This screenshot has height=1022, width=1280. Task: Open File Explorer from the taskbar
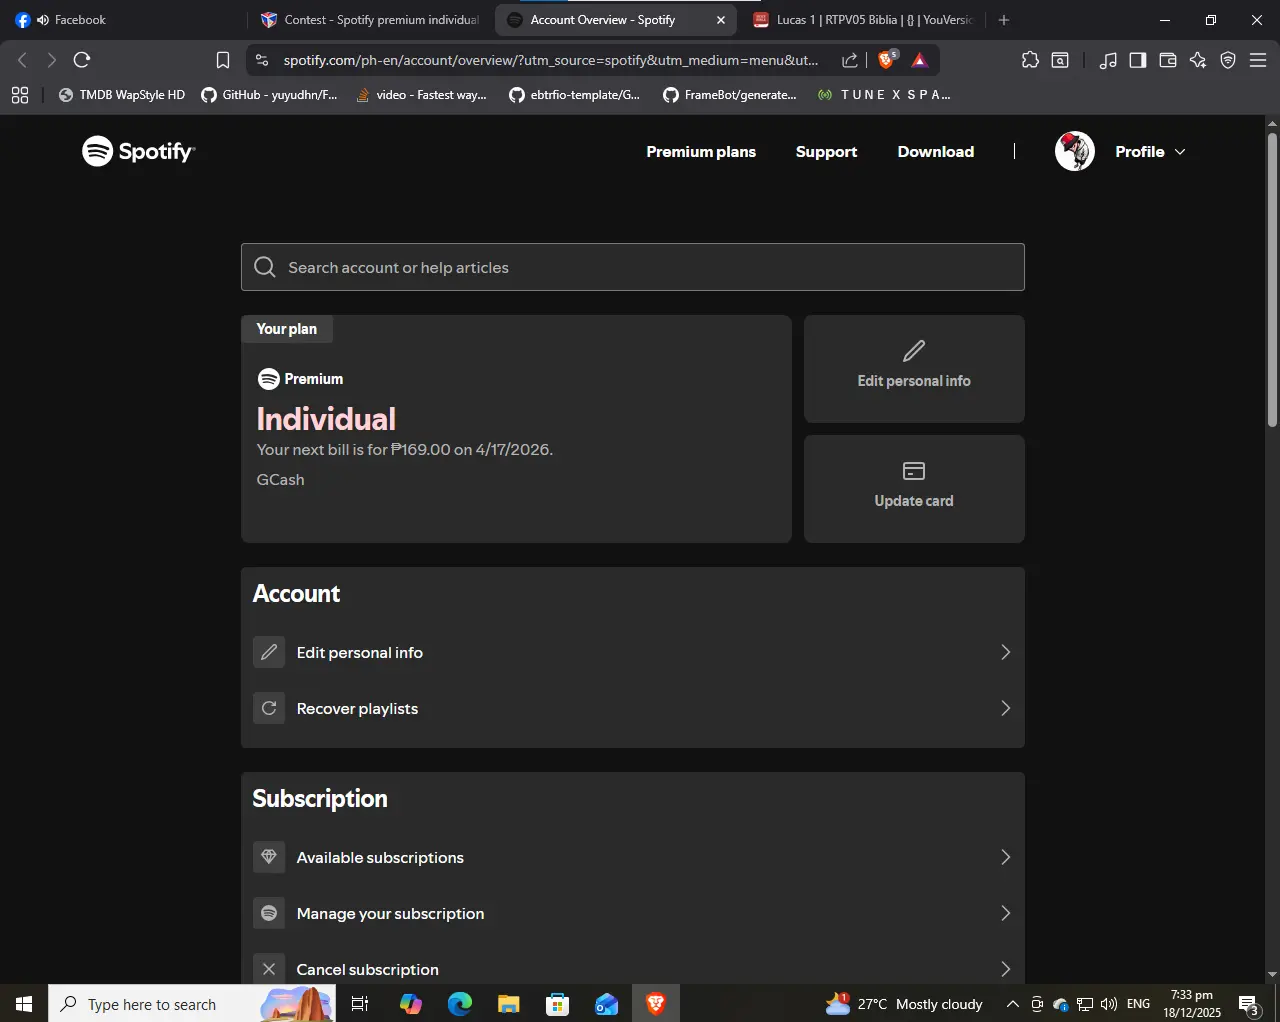click(x=509, y=1004)
